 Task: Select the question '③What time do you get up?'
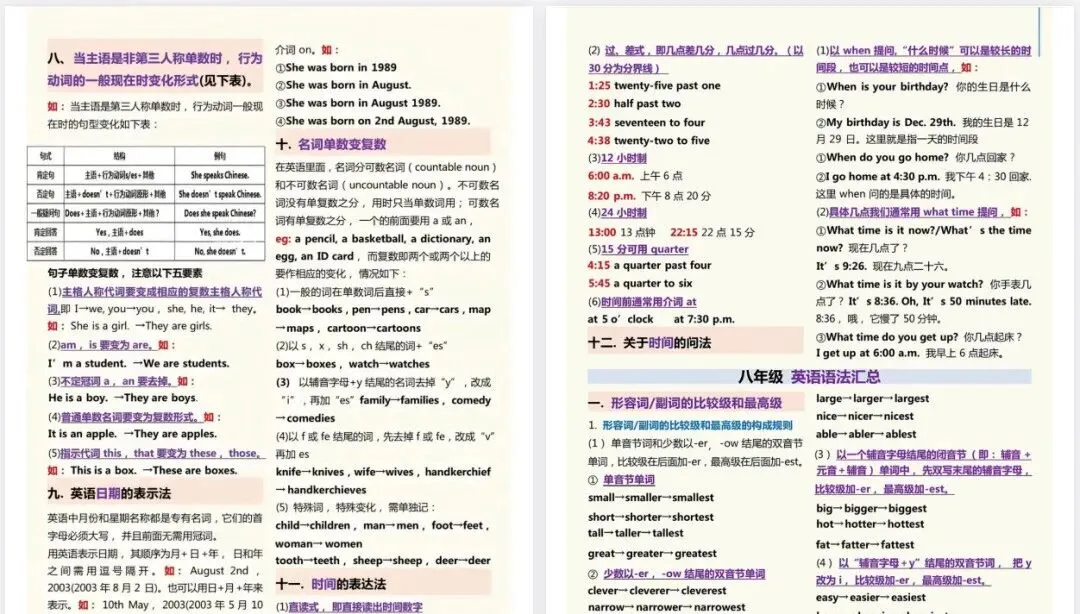coord(887,337)
